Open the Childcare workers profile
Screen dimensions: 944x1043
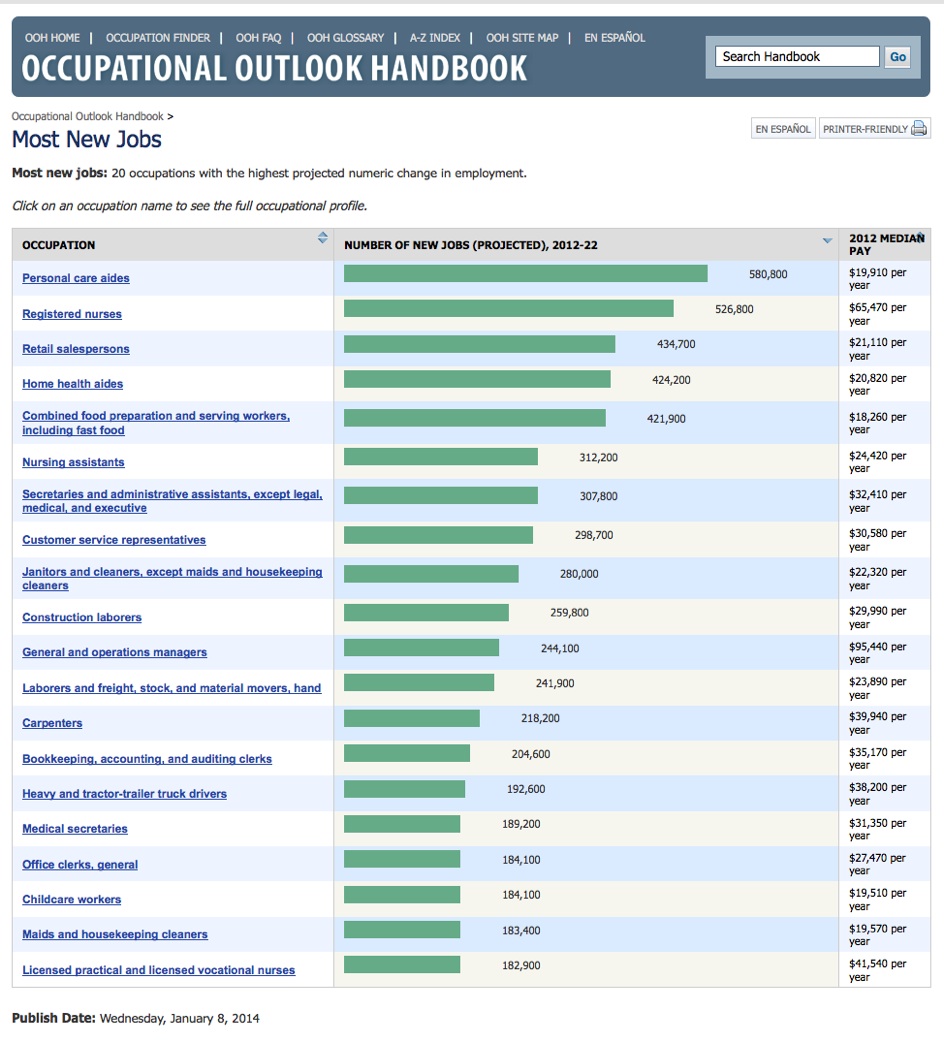pyautogui.click(x=71, y=900)
